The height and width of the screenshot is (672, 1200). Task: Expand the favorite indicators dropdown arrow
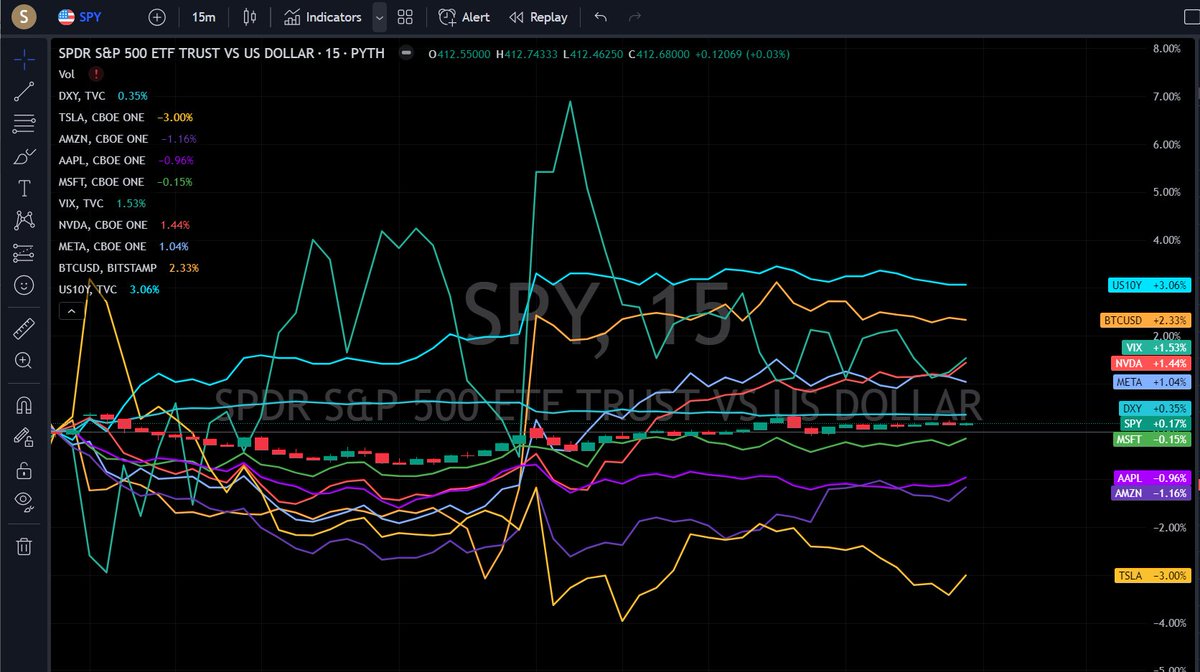379,17
